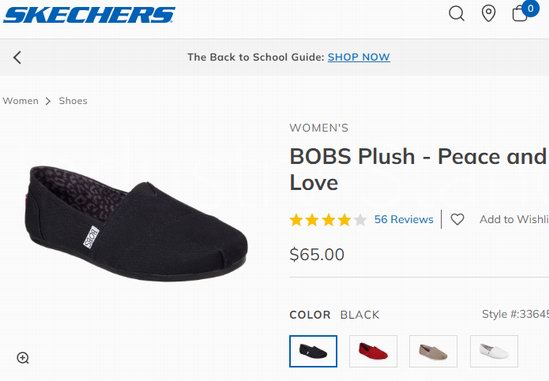This screenshot has height=381, width=549.
Task: Click the previous promo banner arrow
Action: 17,57
